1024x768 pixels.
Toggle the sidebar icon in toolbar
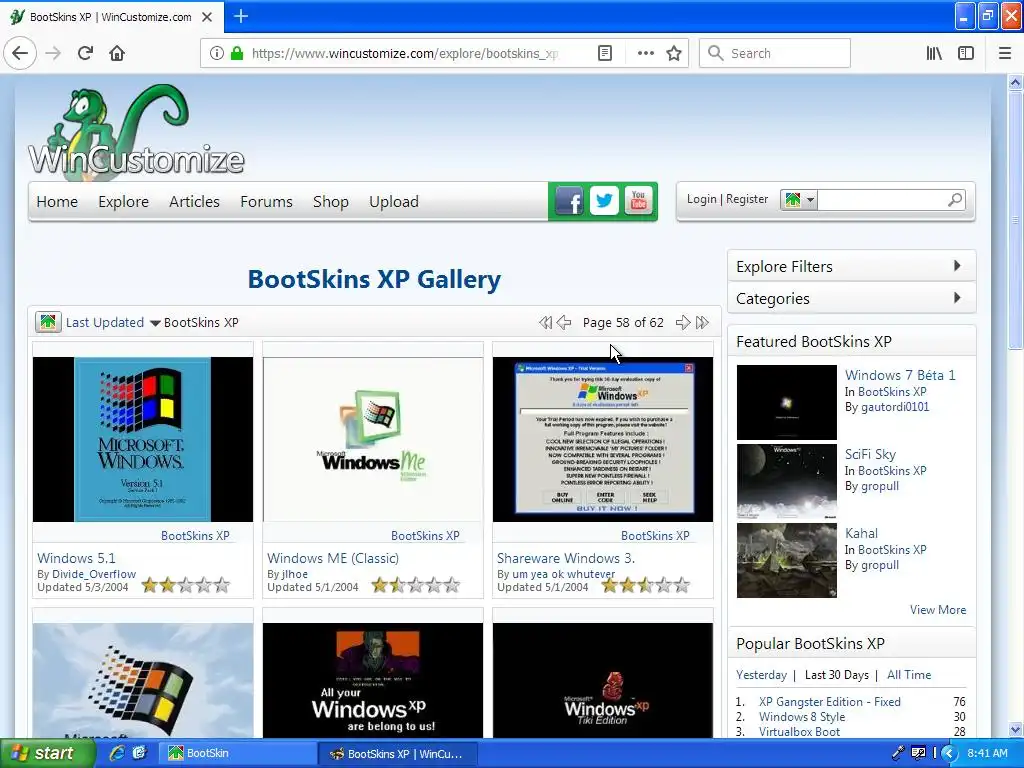(965, 54)
